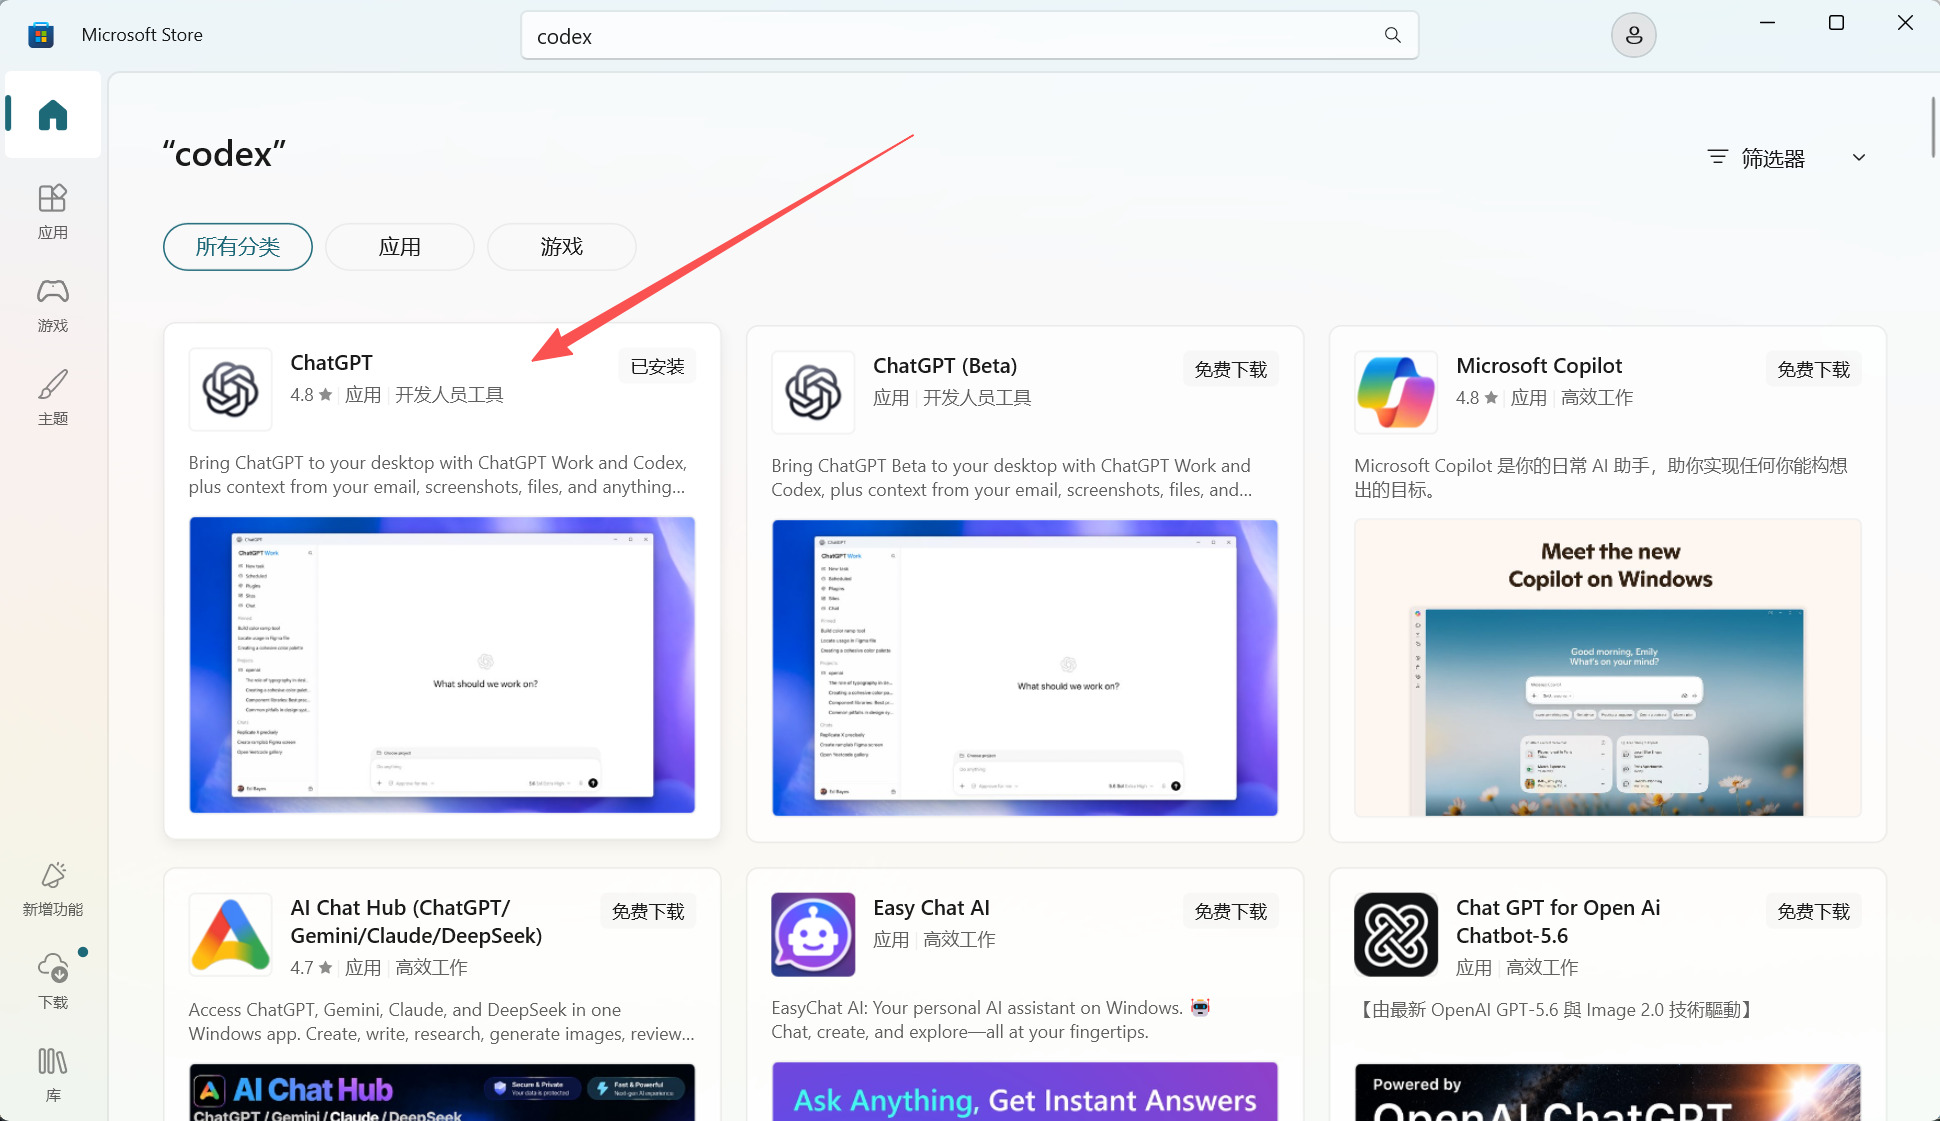
Task: Expand the 筛选器 chevron
Action: tap(1859, 158)
